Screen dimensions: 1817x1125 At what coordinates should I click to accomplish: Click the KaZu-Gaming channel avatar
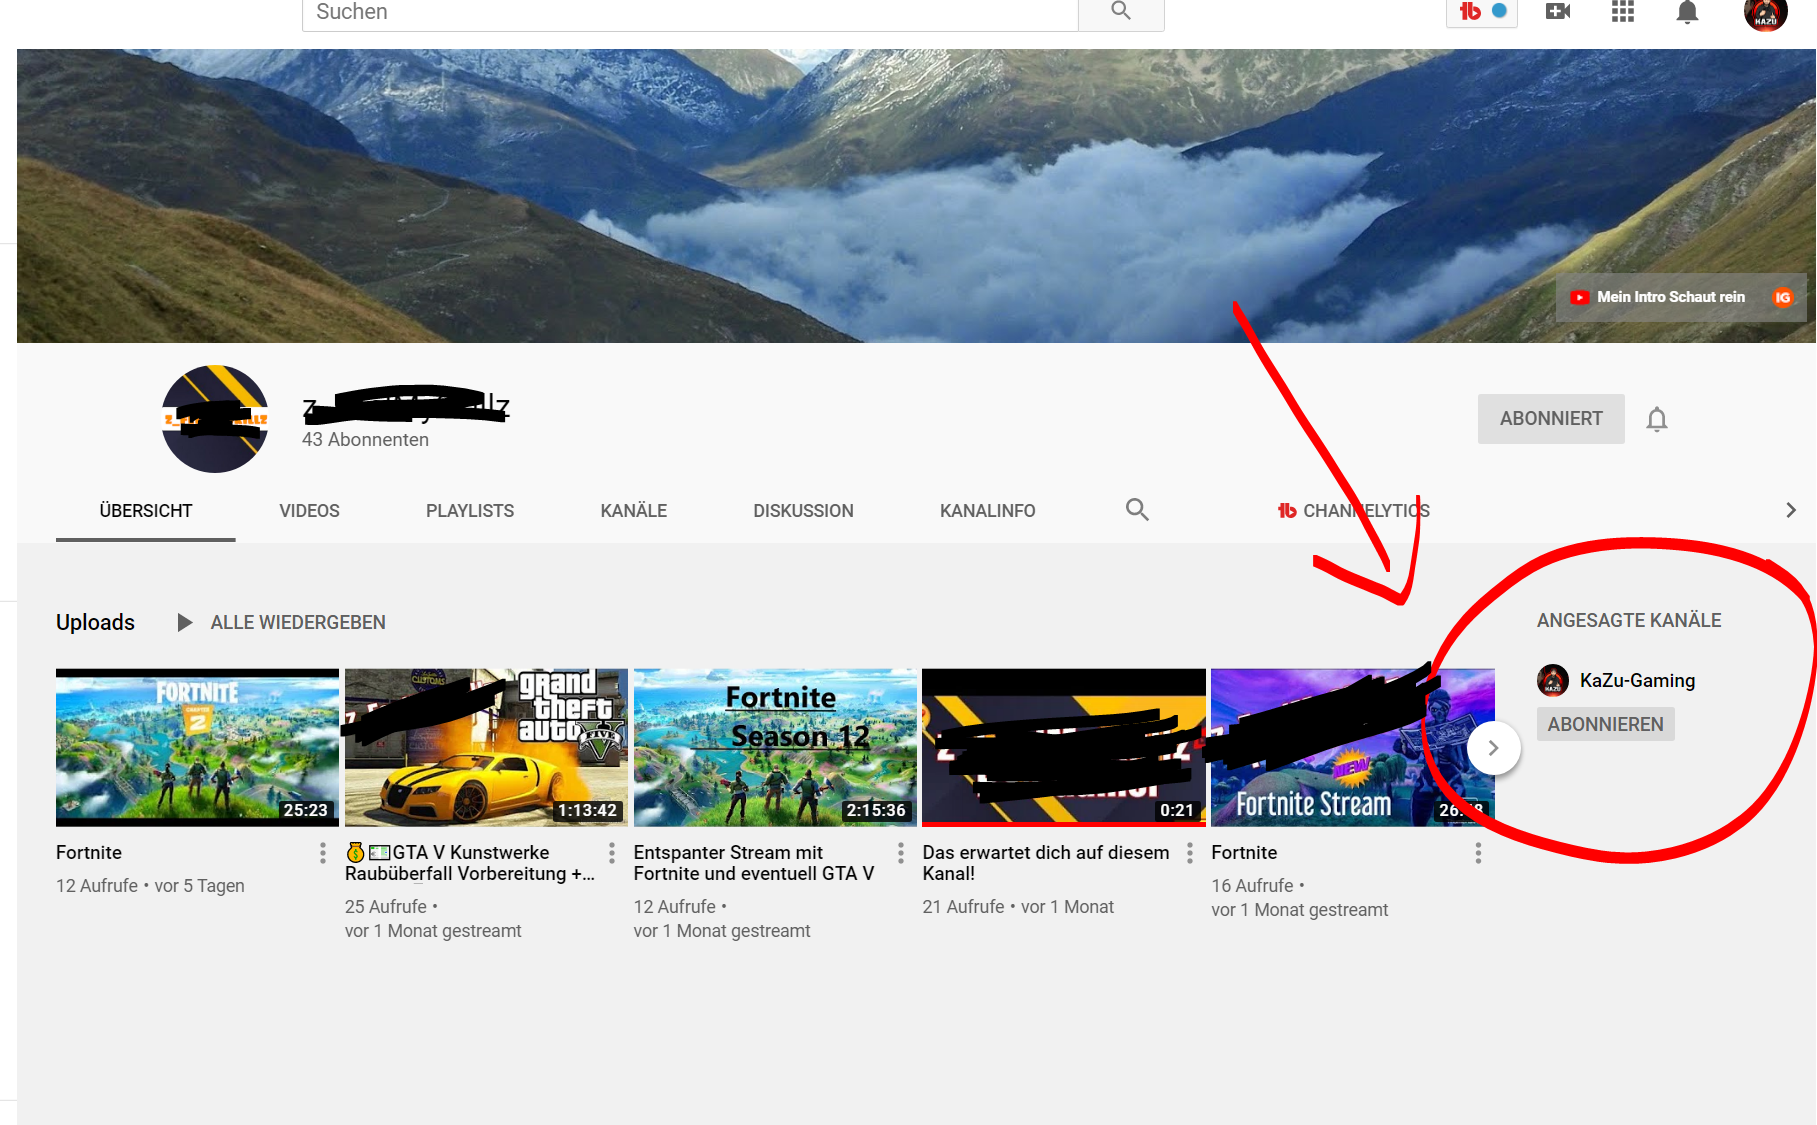click(1553, 681)
